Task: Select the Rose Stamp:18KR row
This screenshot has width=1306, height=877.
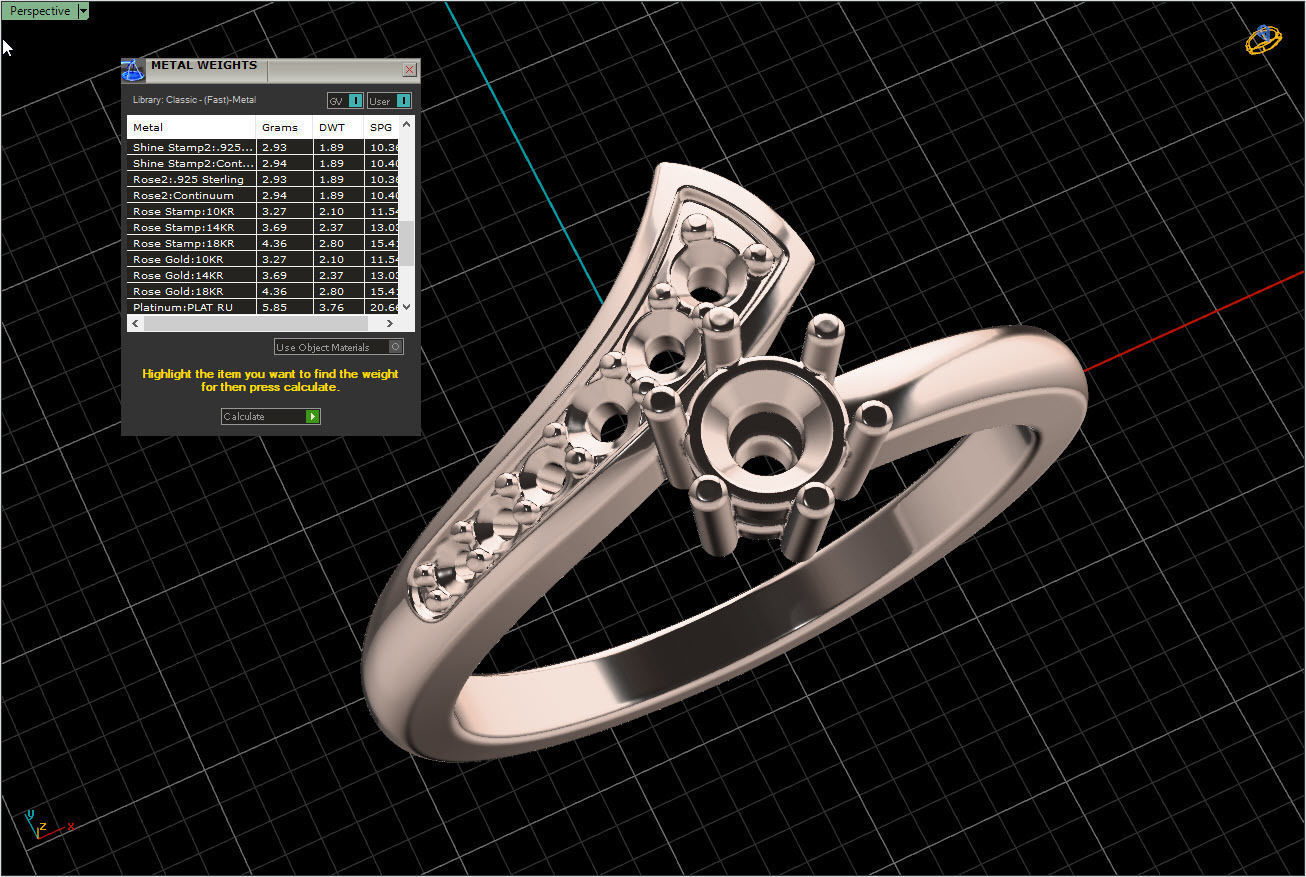Action: coord(264,243)
